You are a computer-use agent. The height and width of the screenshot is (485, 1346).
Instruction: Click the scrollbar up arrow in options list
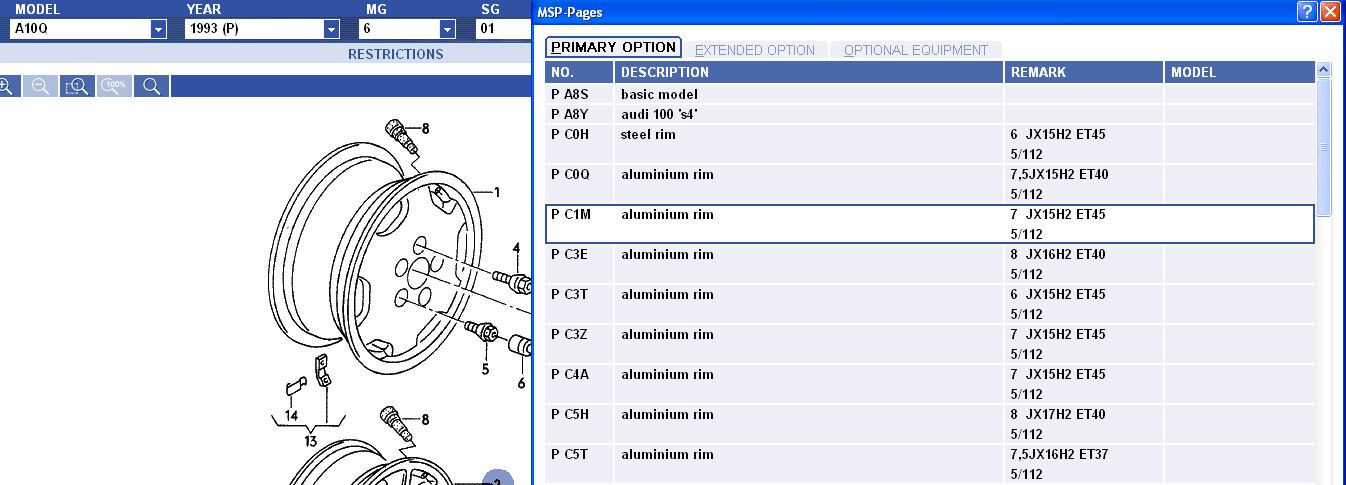(1324, 70)
